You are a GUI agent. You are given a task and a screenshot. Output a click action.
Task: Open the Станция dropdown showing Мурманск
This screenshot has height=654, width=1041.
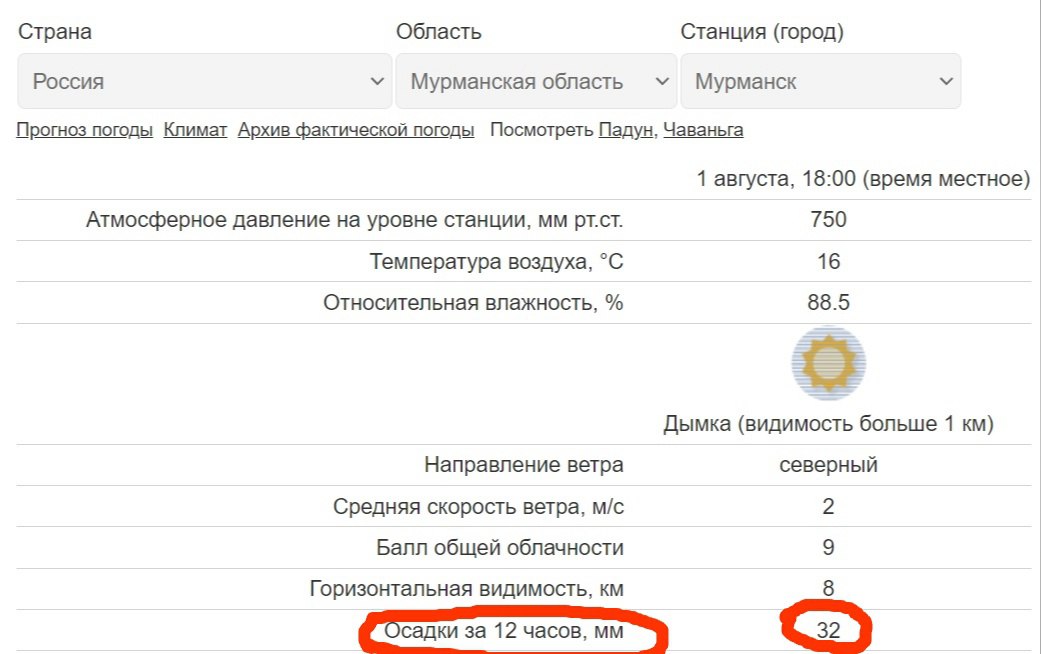click(820, 81)
